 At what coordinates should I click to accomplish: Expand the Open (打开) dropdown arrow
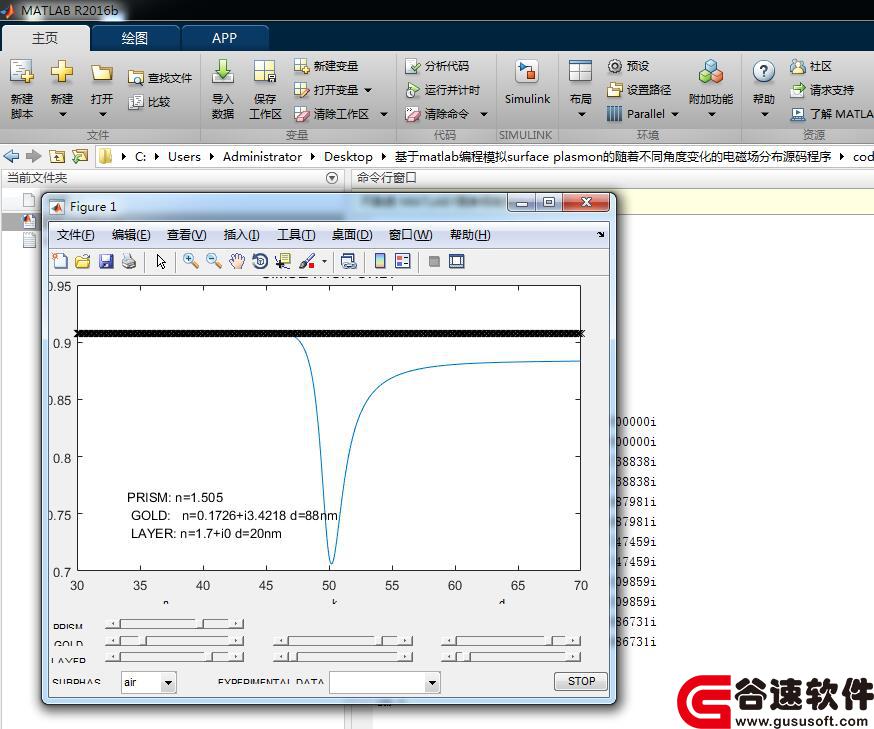(x=103, y=115)
